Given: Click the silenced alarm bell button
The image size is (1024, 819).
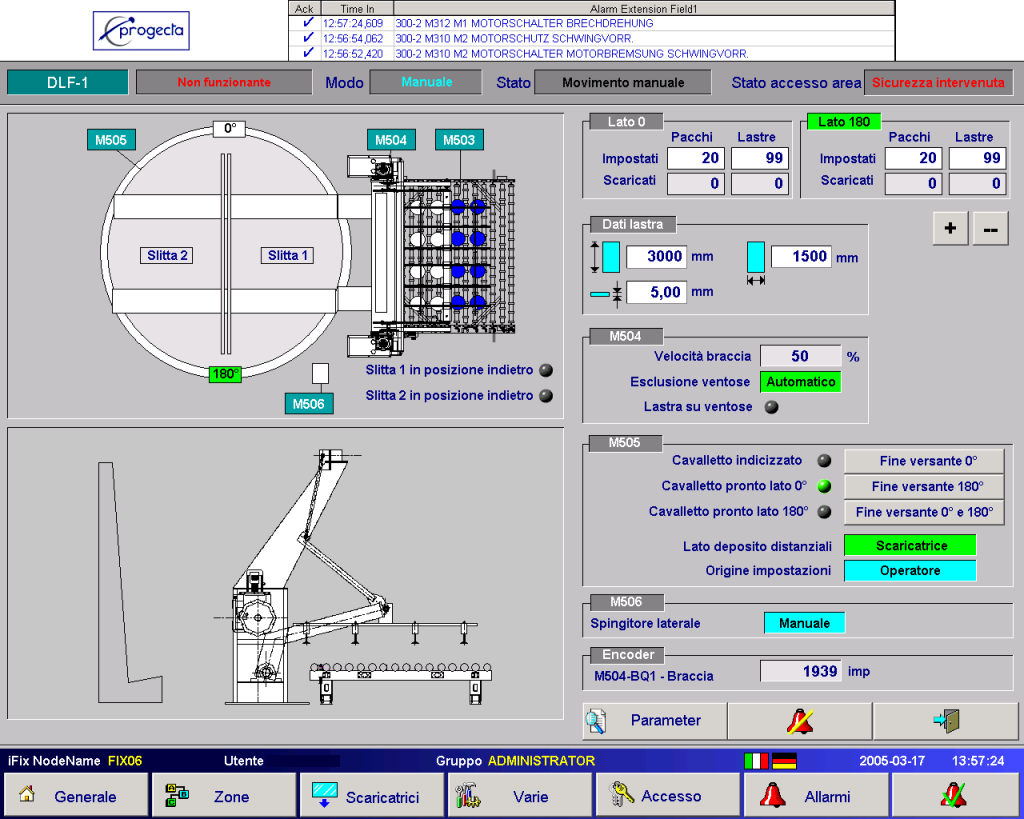Looking at the screenshot, I should 800,721.
